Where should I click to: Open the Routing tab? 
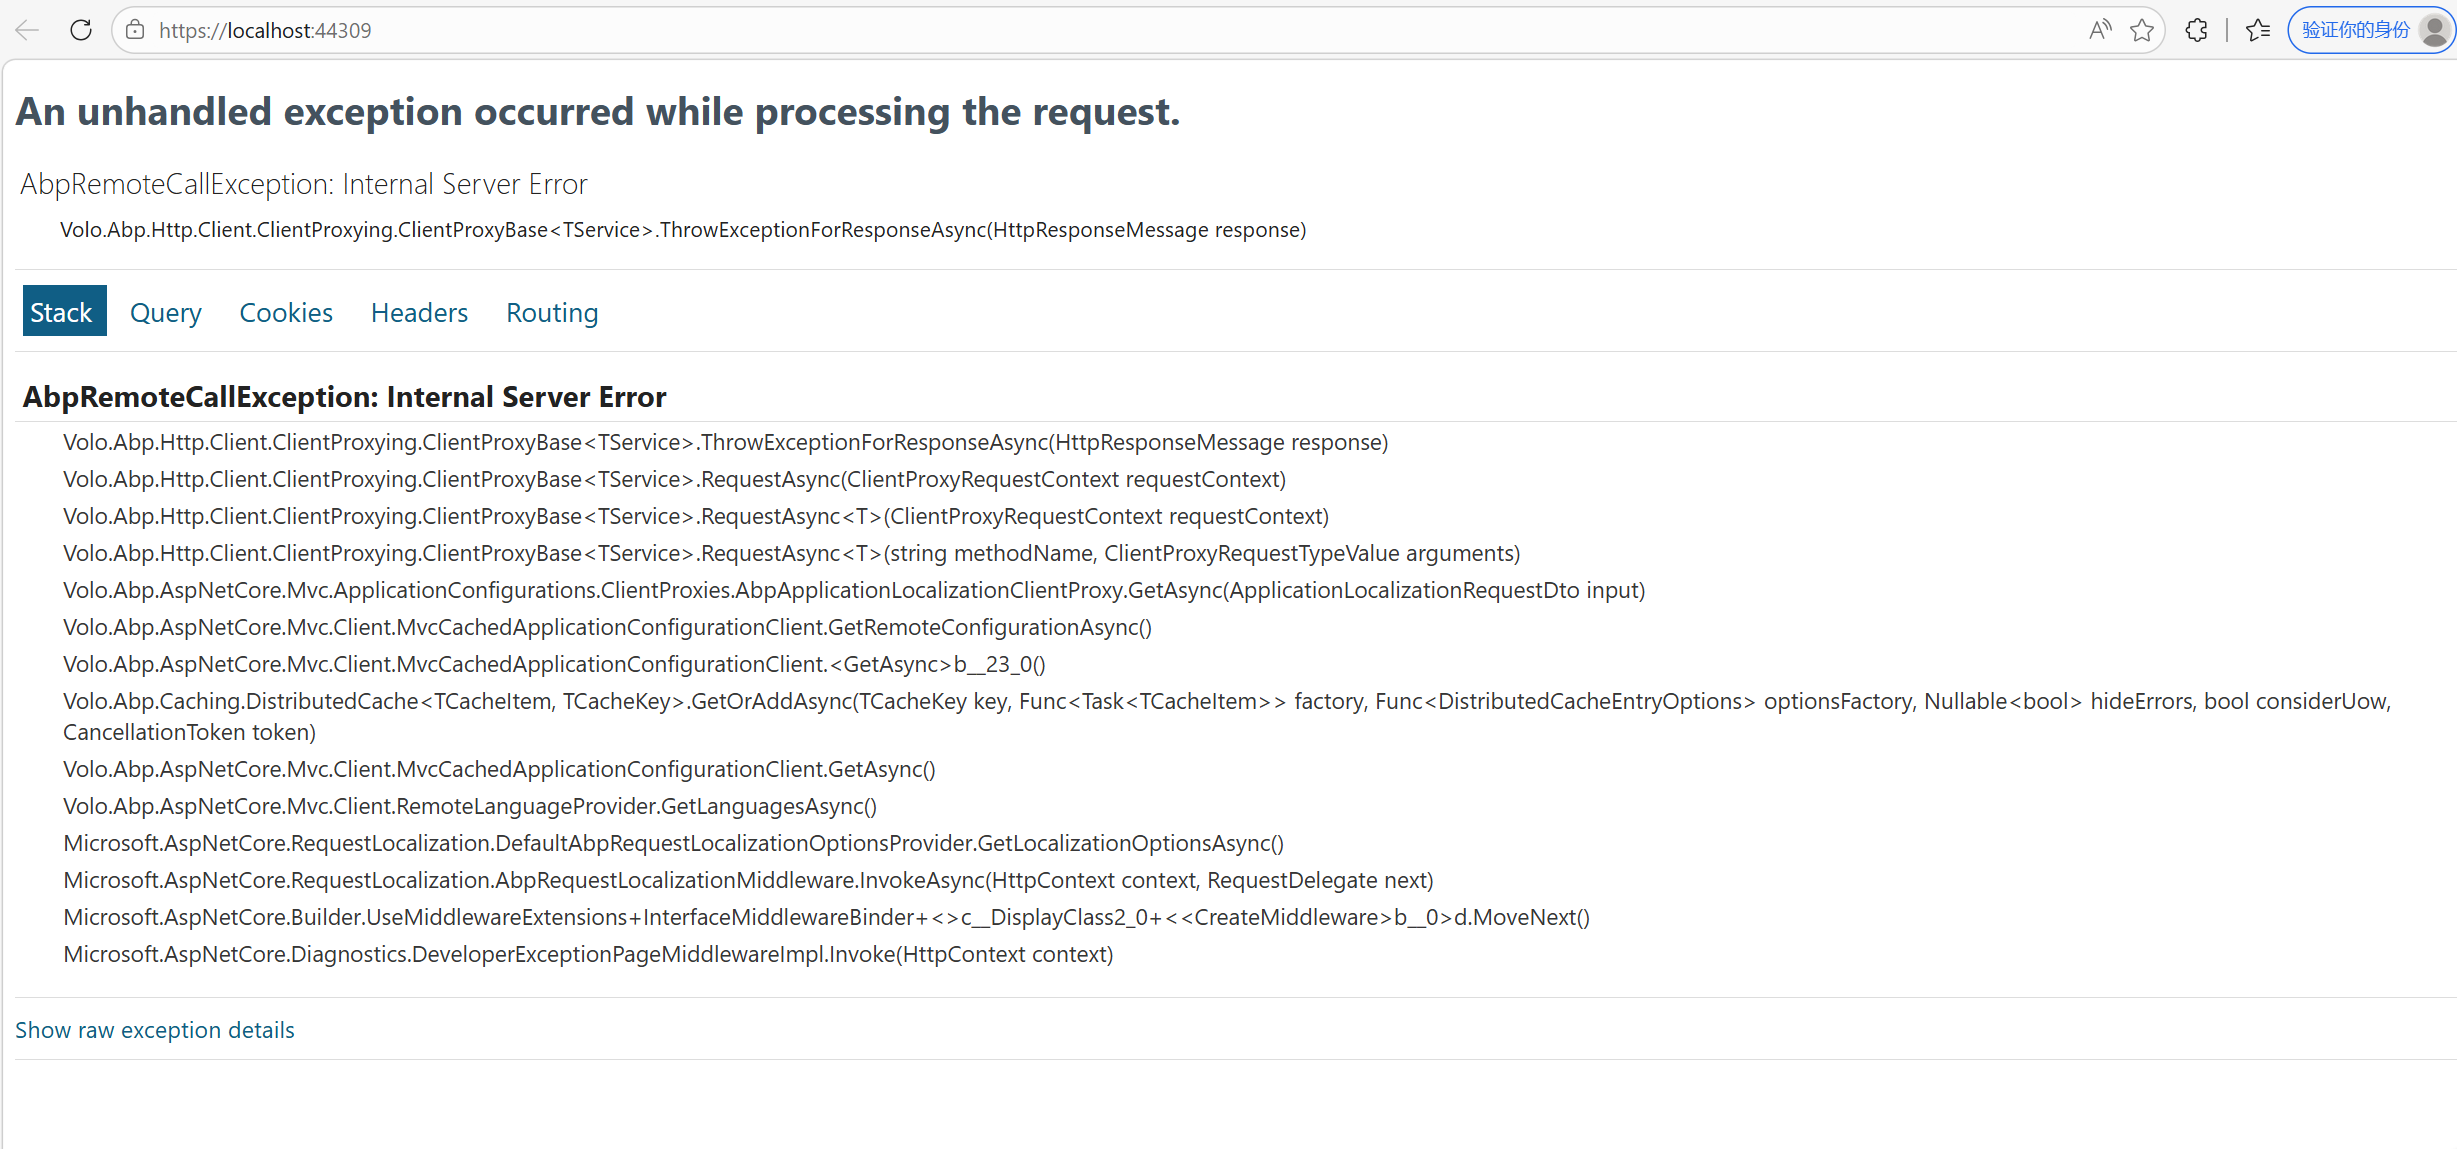[552, 312]
